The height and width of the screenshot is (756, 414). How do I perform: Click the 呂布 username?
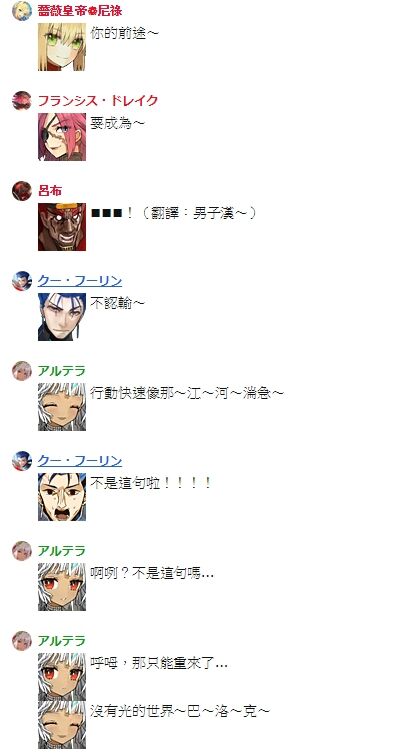[x=50, y=190]
